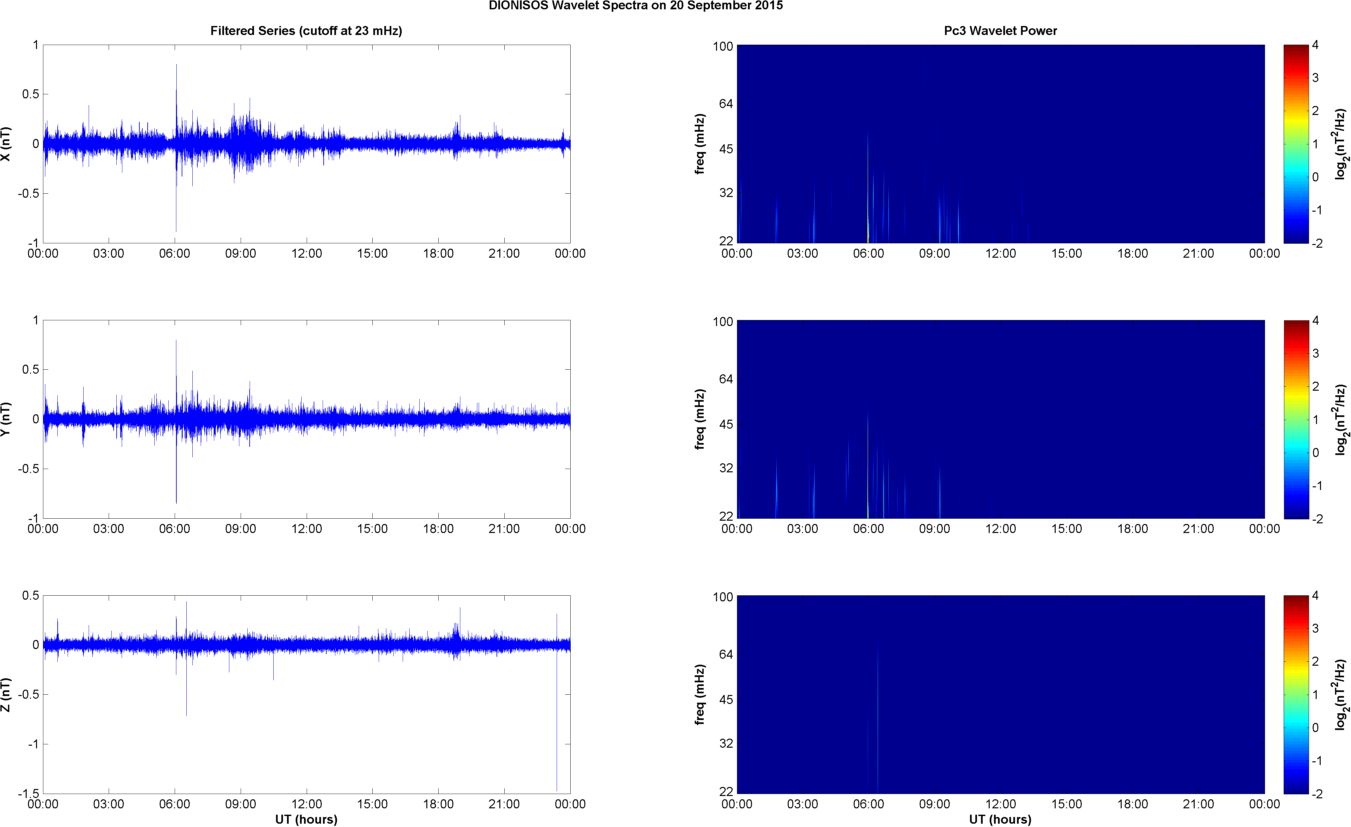
Task: Click the "15:00" tick under the bottom wavelet panel
Action: click(1067, 804)
